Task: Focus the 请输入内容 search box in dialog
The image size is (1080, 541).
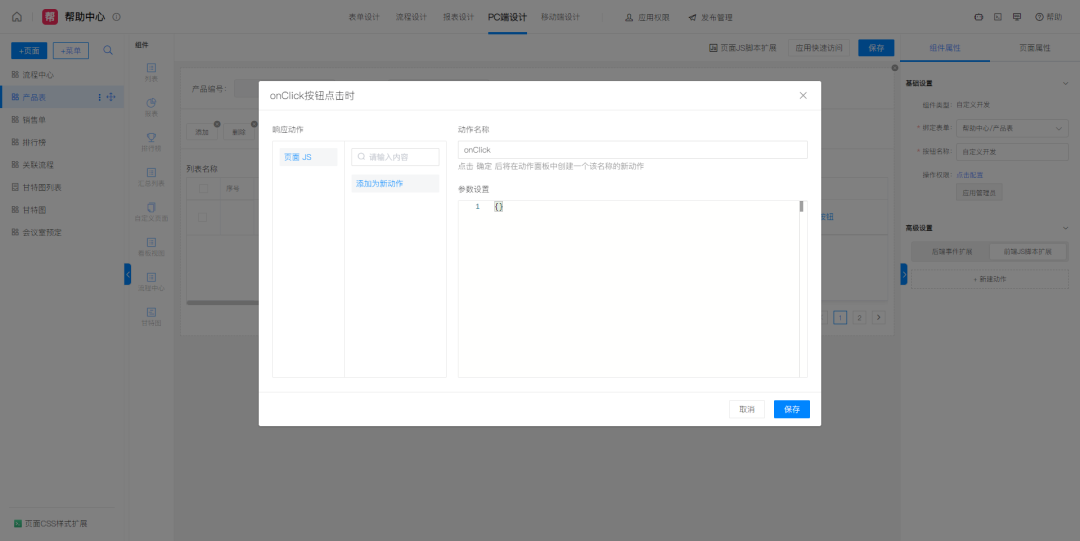Action: tap(395, 157)
